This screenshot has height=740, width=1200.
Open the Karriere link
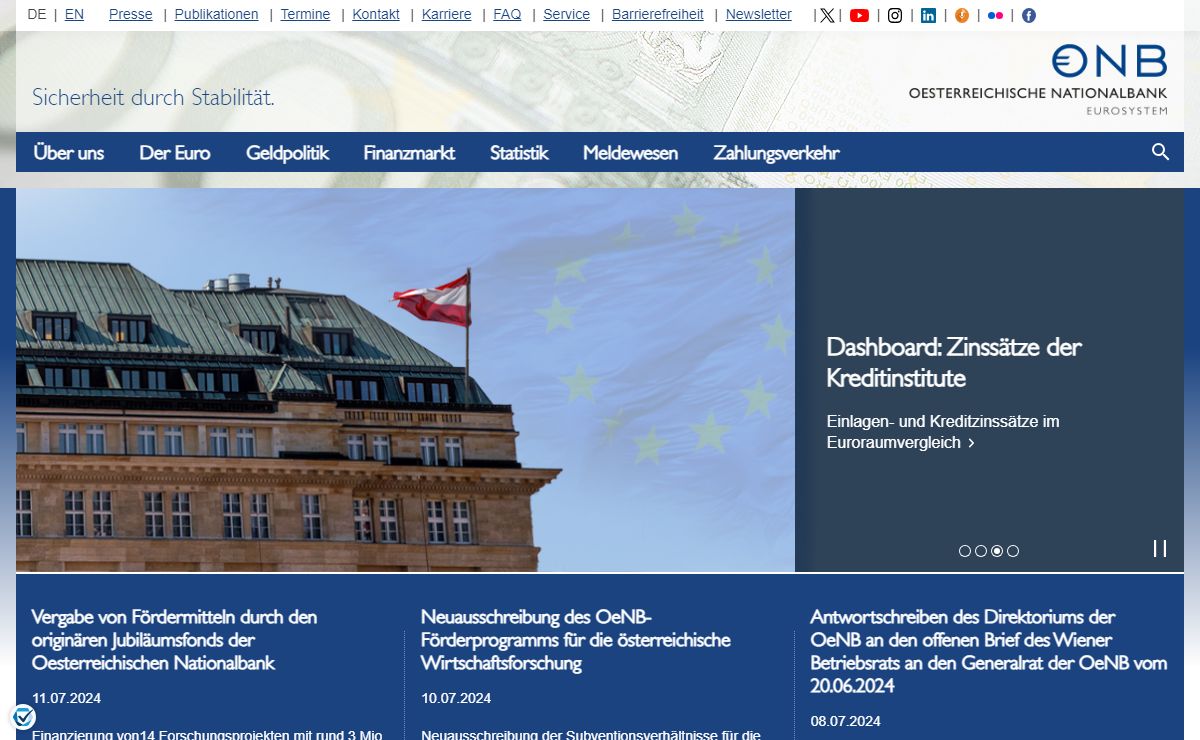point(447,15)
